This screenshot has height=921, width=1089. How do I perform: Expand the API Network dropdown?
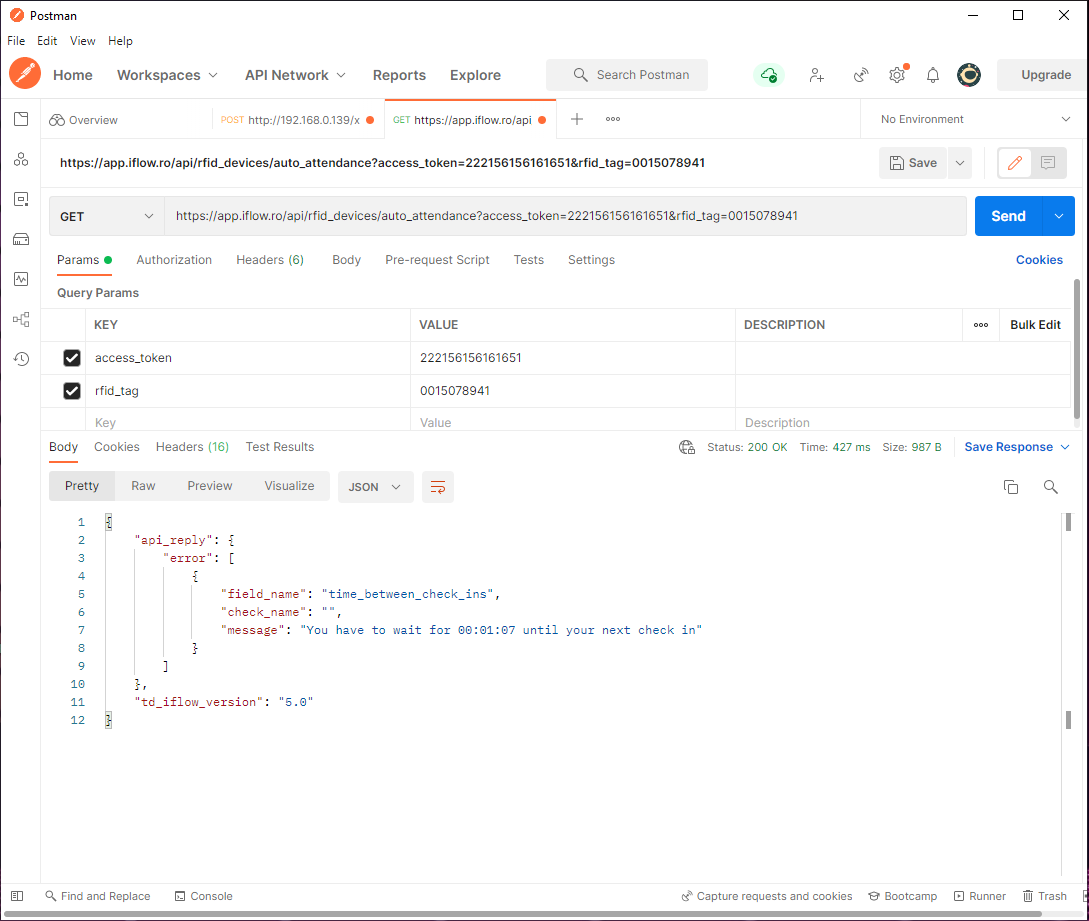[x=295, y=75]
